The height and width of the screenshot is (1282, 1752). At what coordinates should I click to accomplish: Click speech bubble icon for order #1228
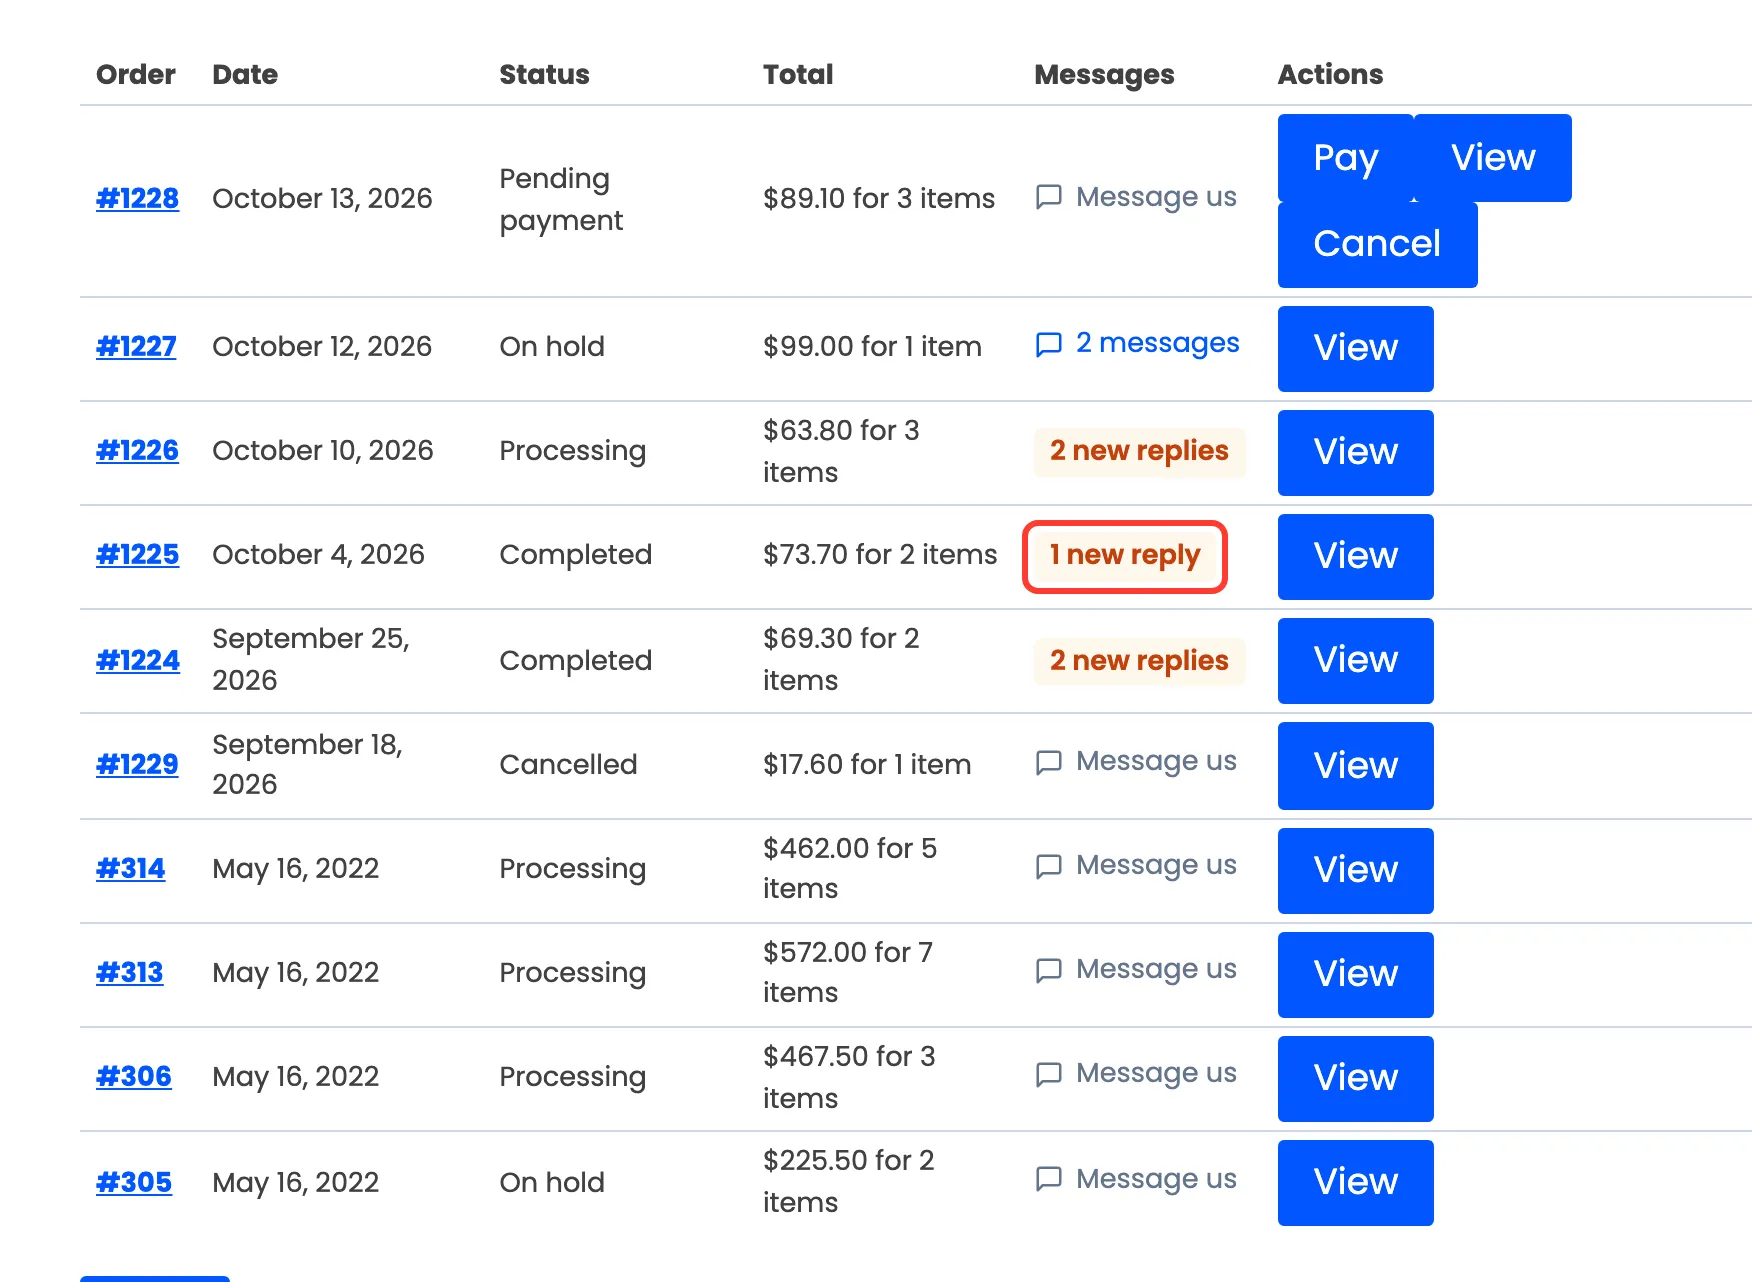pyautogui.click(x=1048, y=197)
